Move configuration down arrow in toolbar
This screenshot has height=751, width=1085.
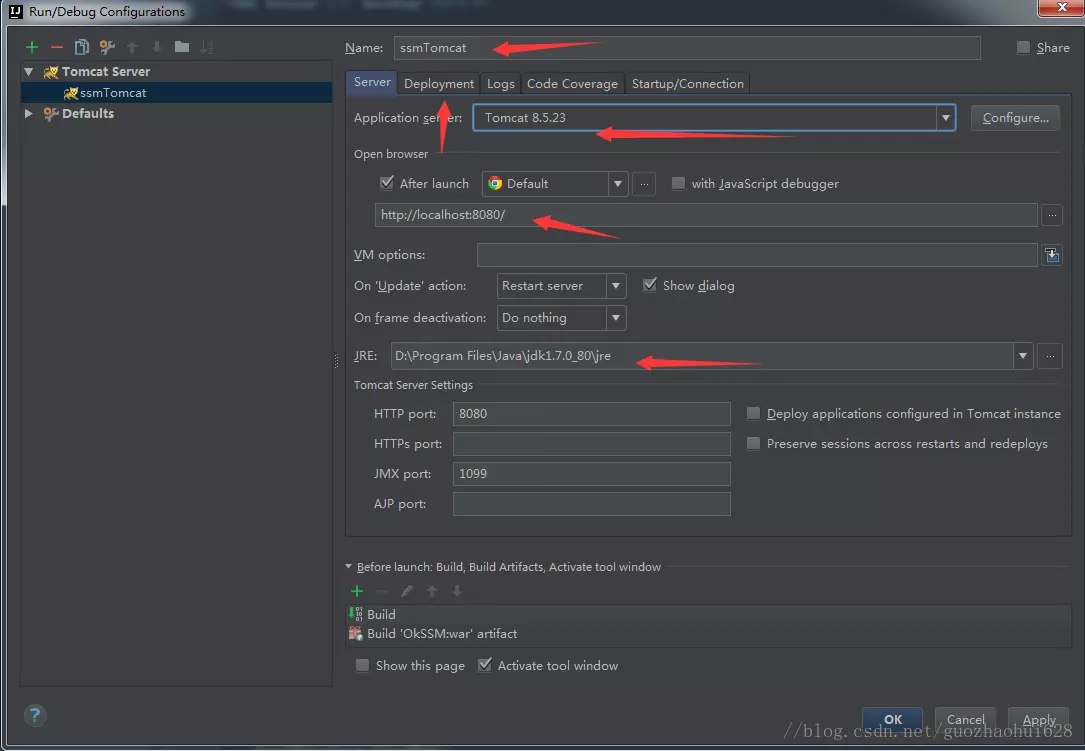[156, 47]
